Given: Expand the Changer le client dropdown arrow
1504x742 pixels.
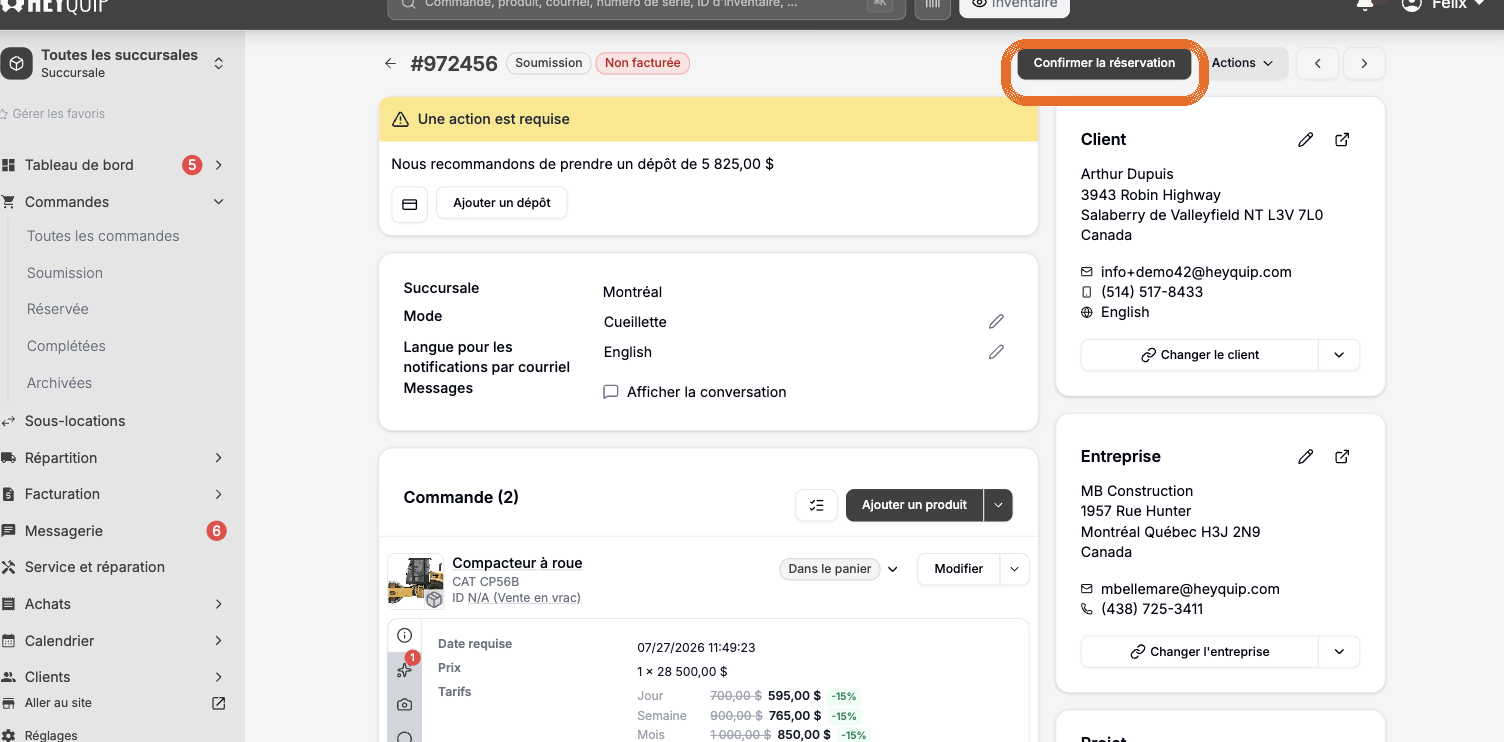Looking at the screenshot, I should (x=1339, y=355).
